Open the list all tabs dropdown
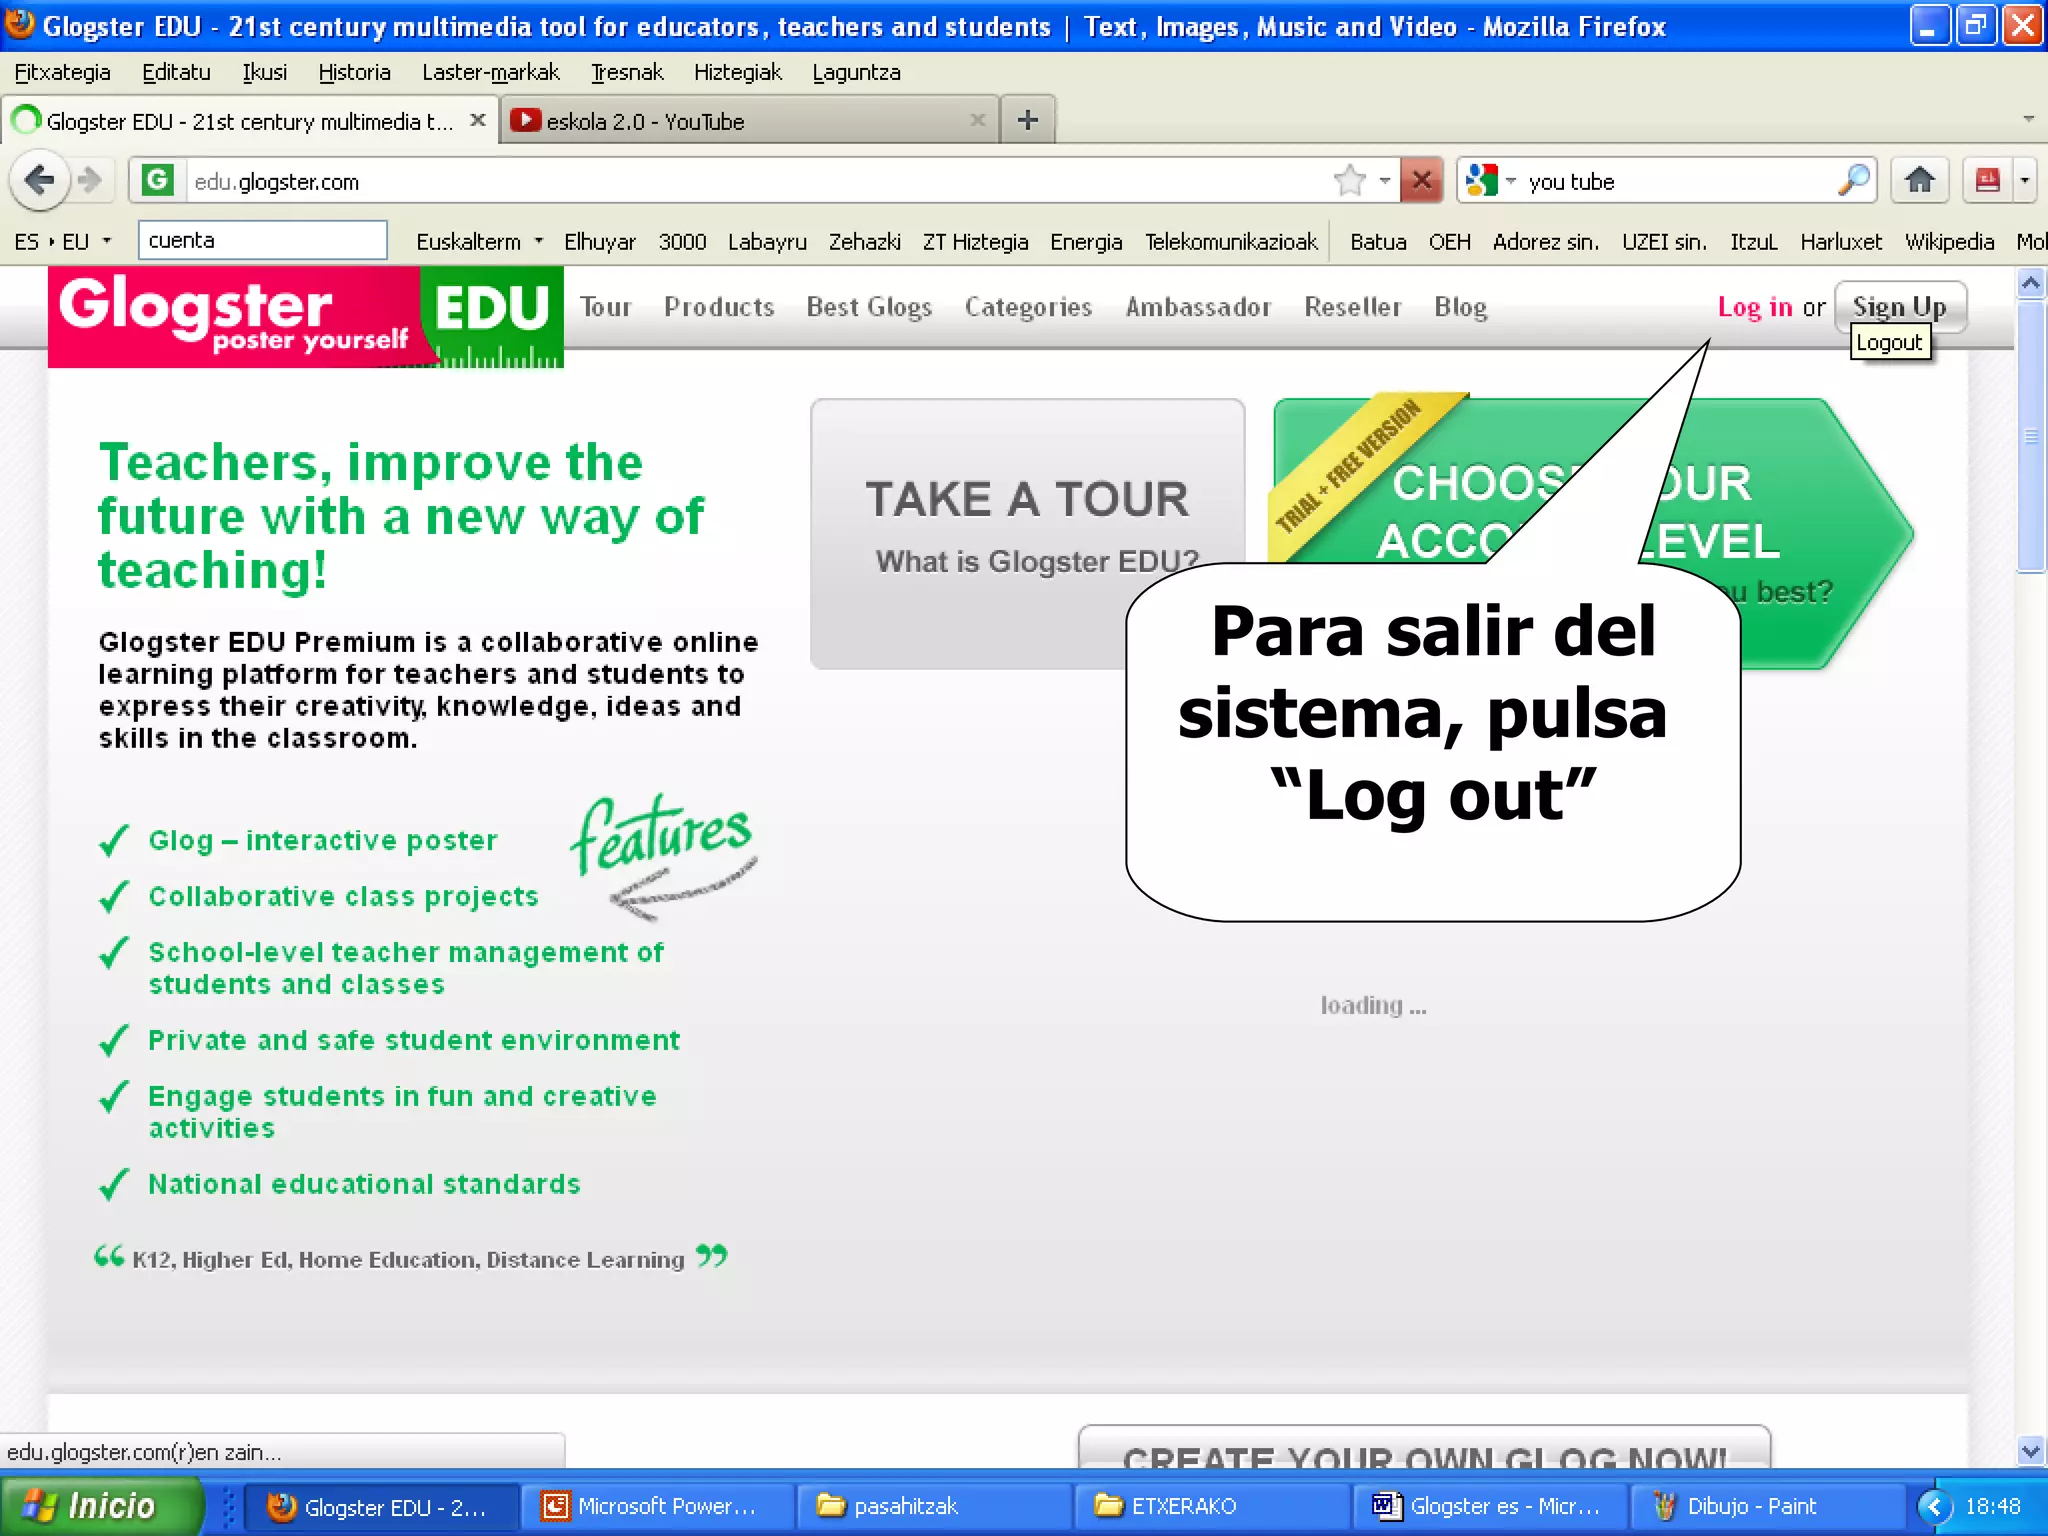The width and height of the screenshot is (2048, 1536). 2028,119
